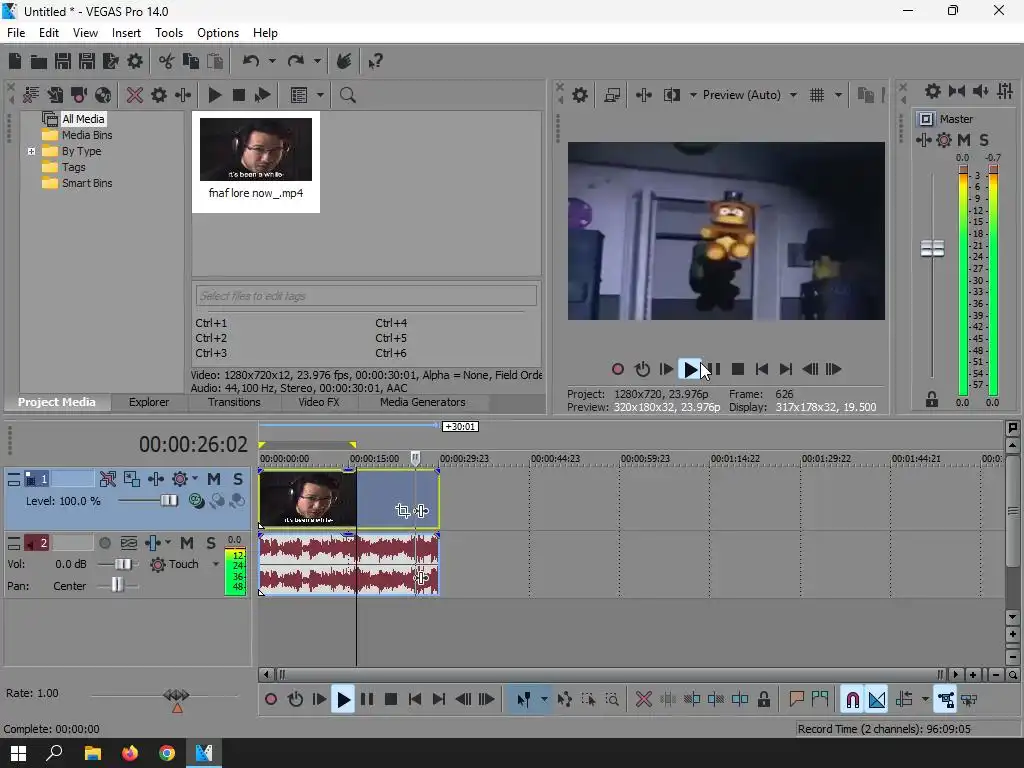Pause playback in the preview transport

pos(714,369)
